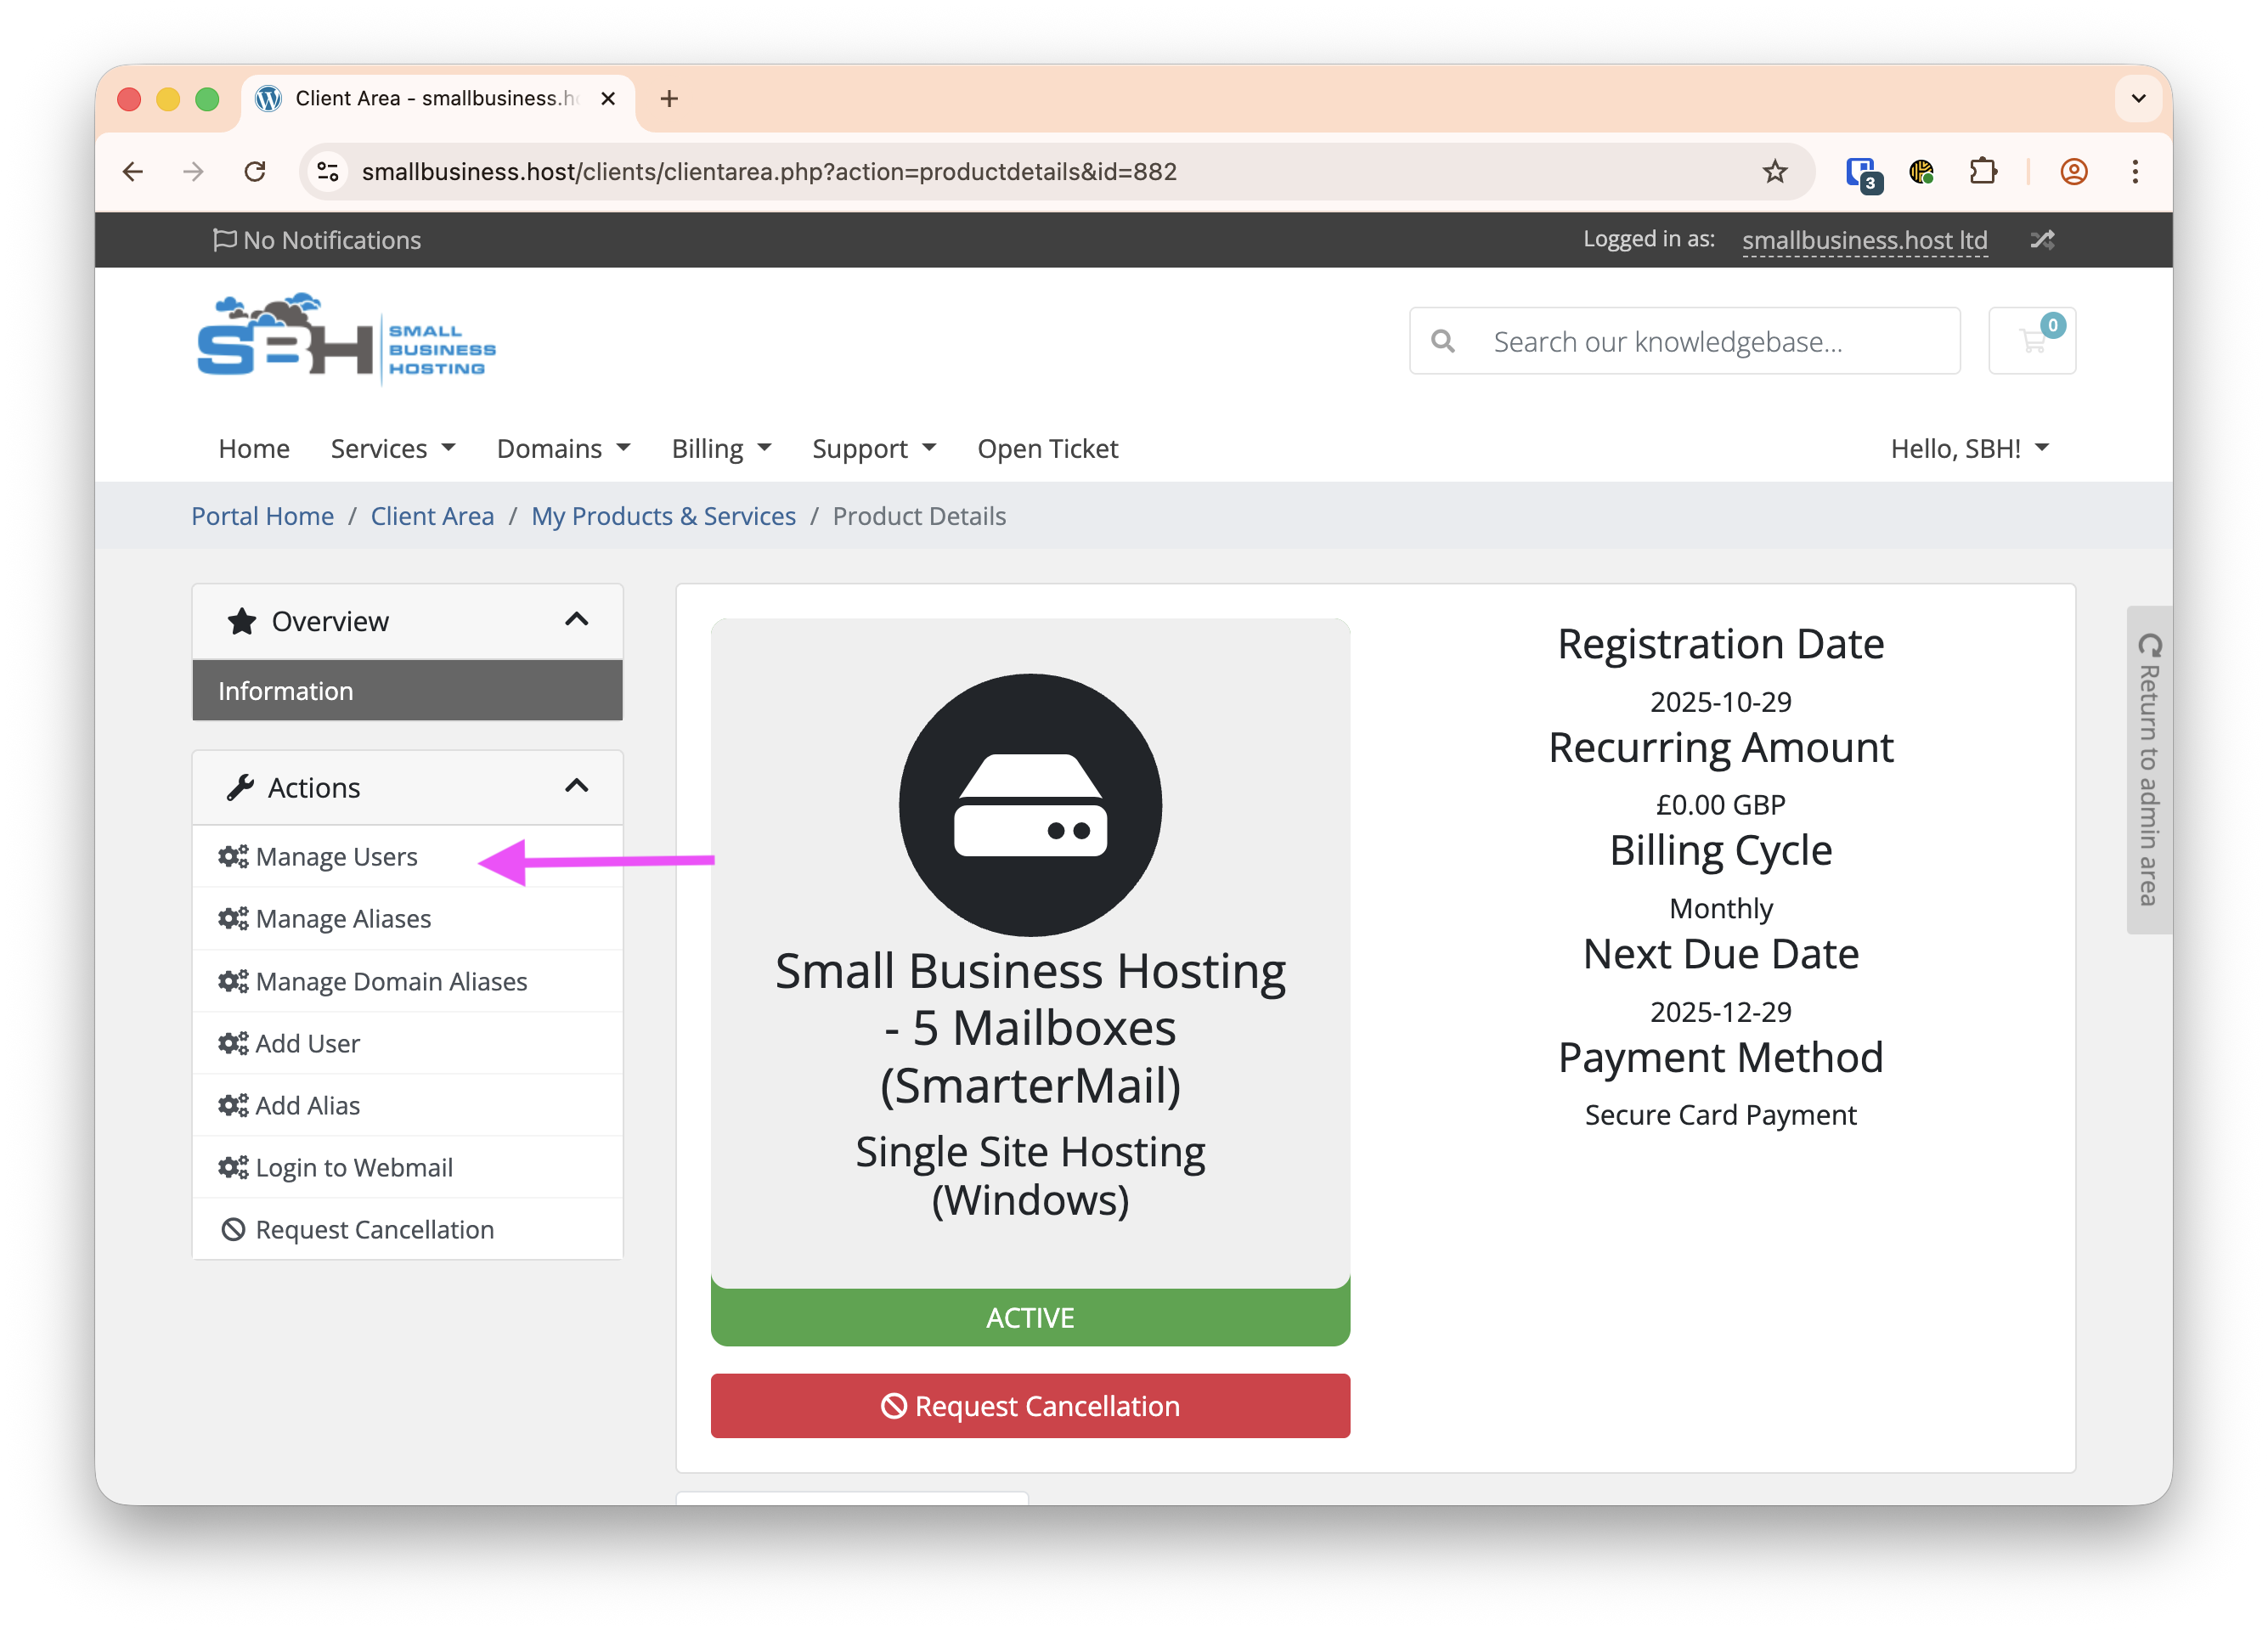Click Return to admin area side tab
This screenshot has height=1631, width=2268.
click(x=2147, y=770)
